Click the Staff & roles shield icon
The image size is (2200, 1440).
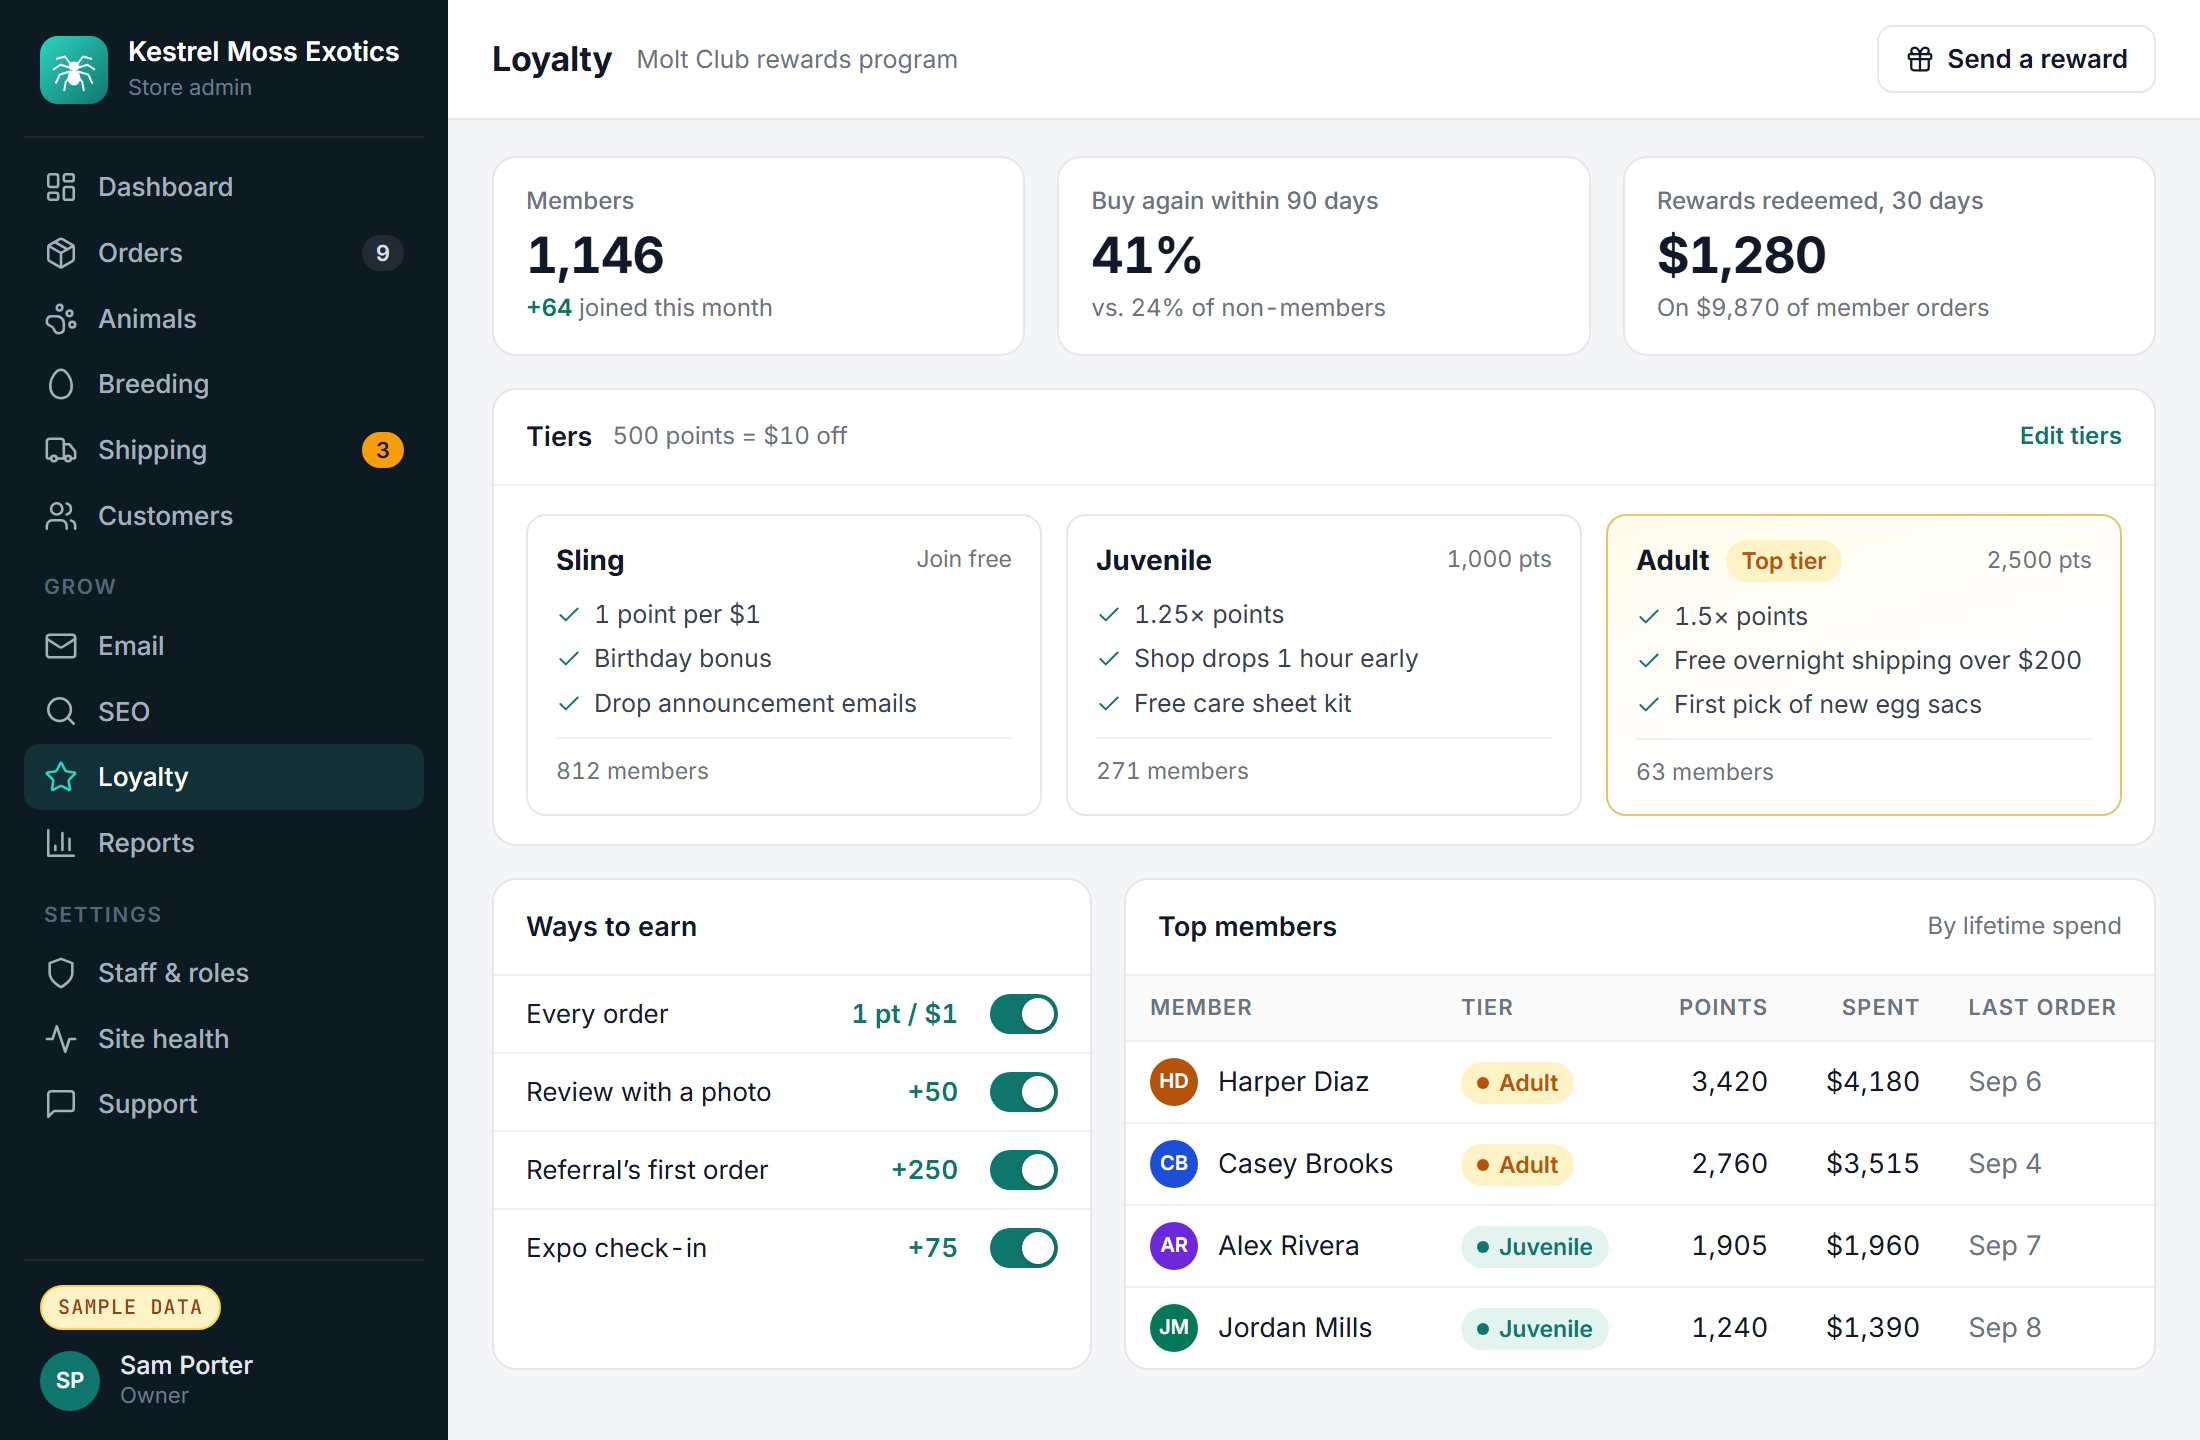pos(61,973)
